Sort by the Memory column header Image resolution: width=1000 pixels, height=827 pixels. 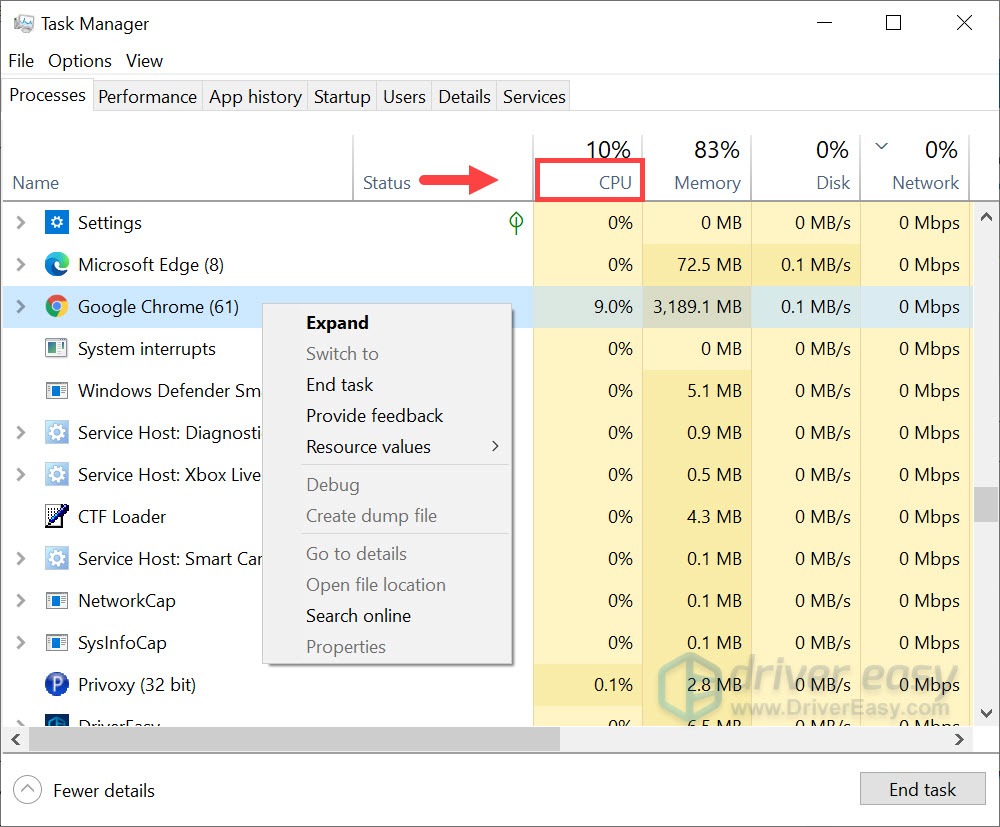(x=697, y=167)
